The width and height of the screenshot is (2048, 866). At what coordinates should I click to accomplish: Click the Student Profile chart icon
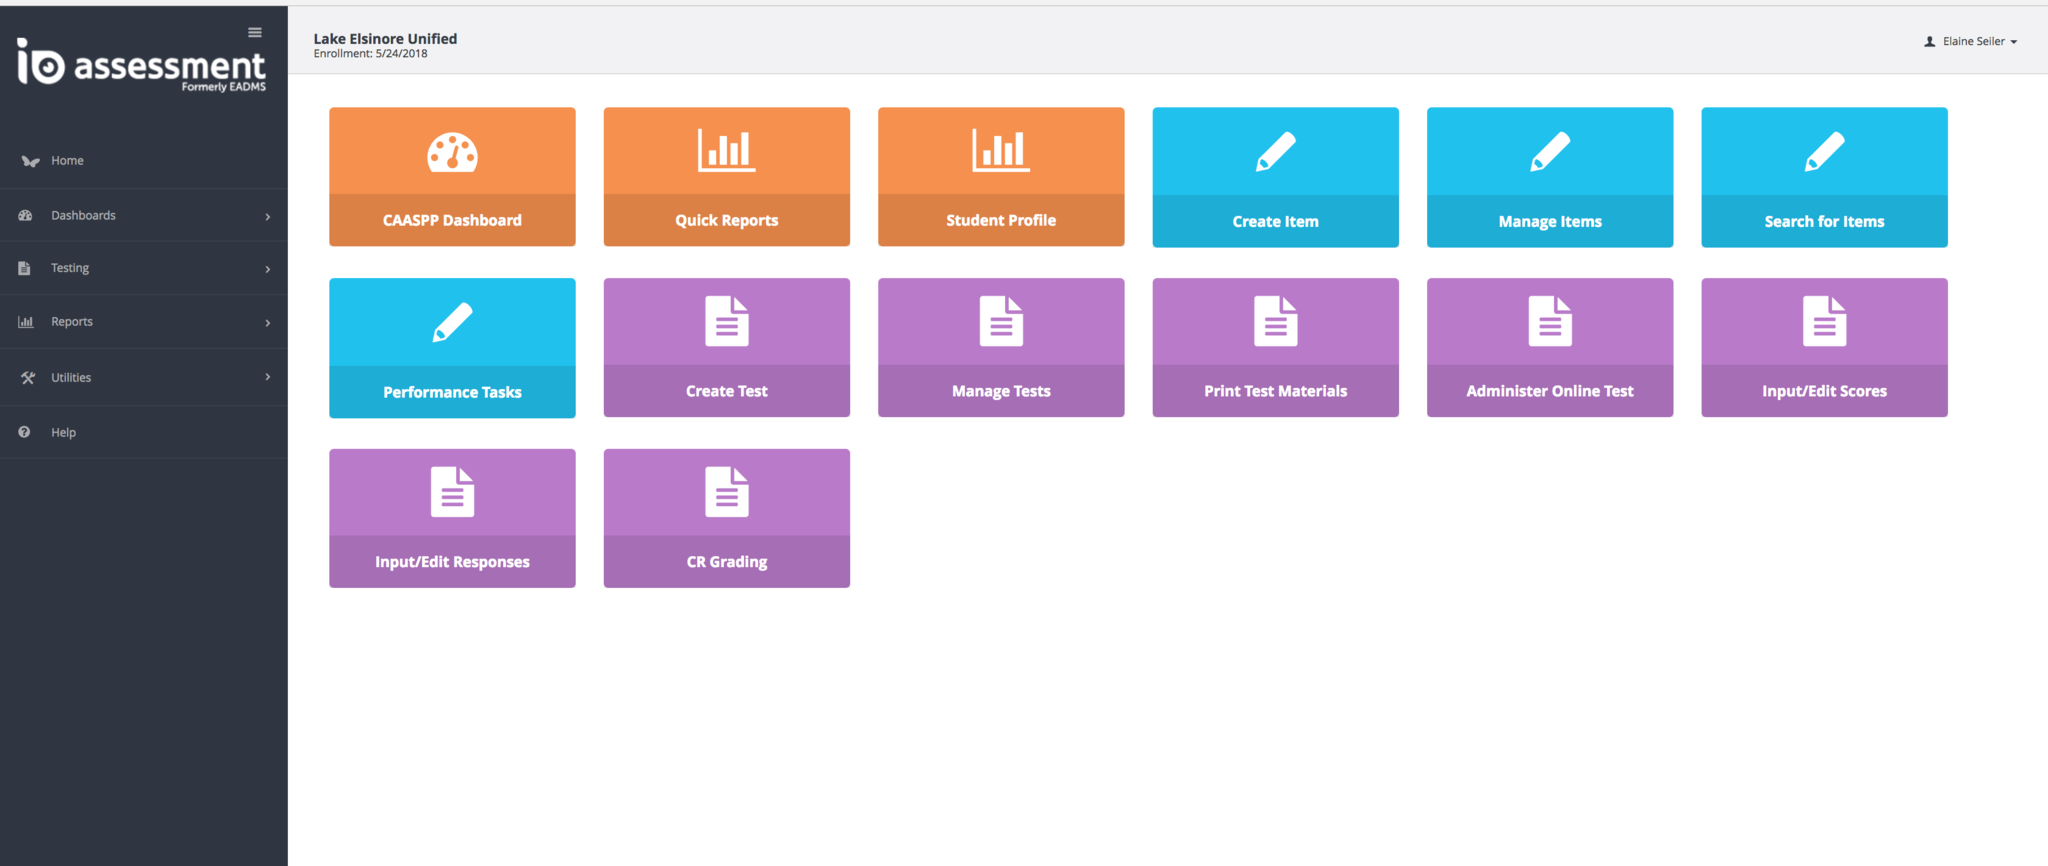1000,151
